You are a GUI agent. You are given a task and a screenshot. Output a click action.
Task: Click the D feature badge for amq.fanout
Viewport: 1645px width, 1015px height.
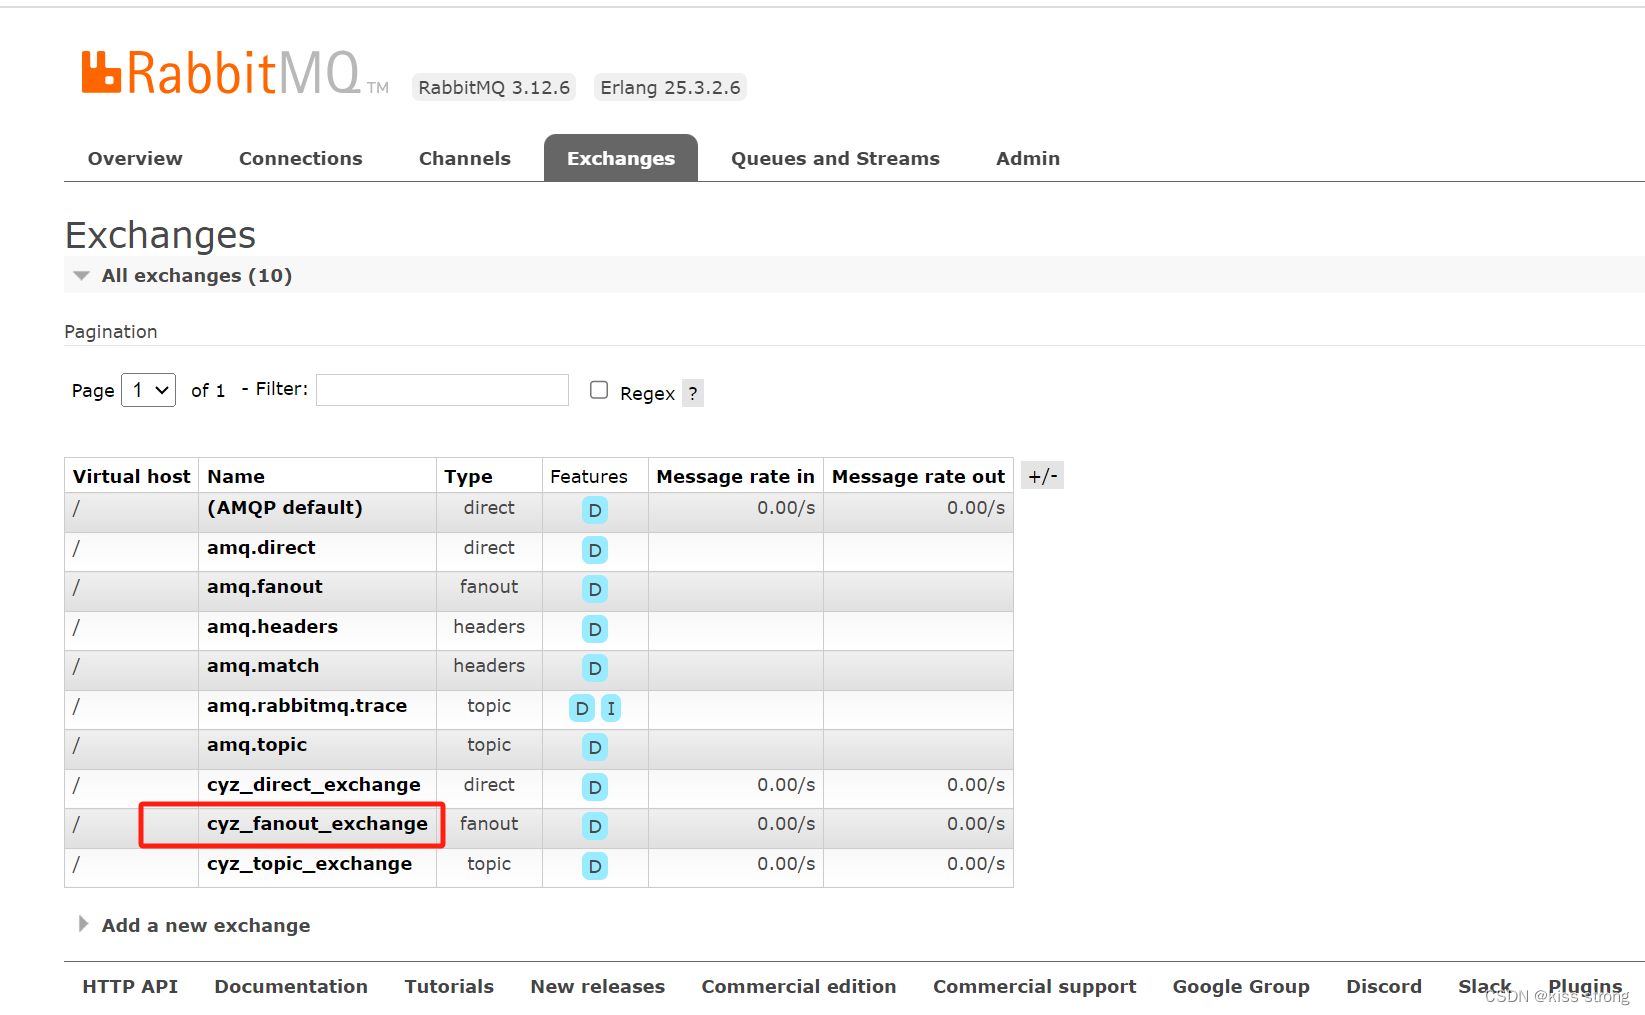(595, 589)
